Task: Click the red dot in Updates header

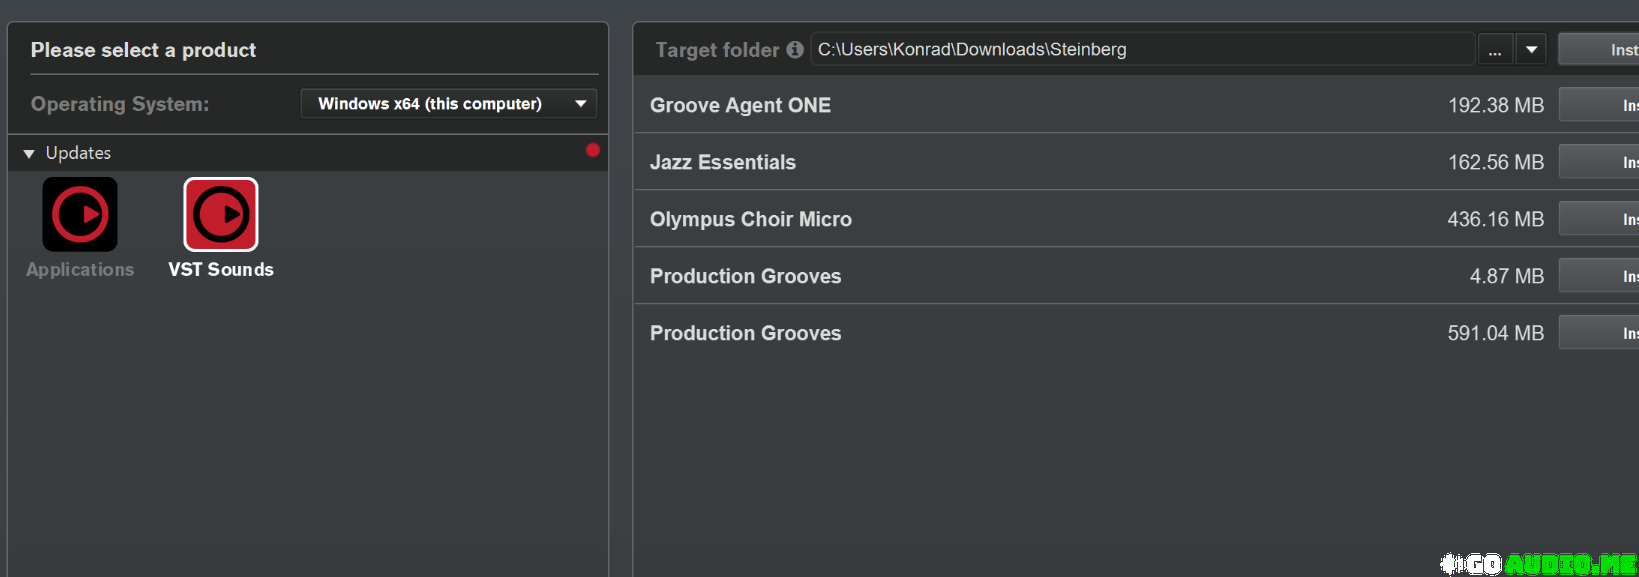Action: [593, 150]
